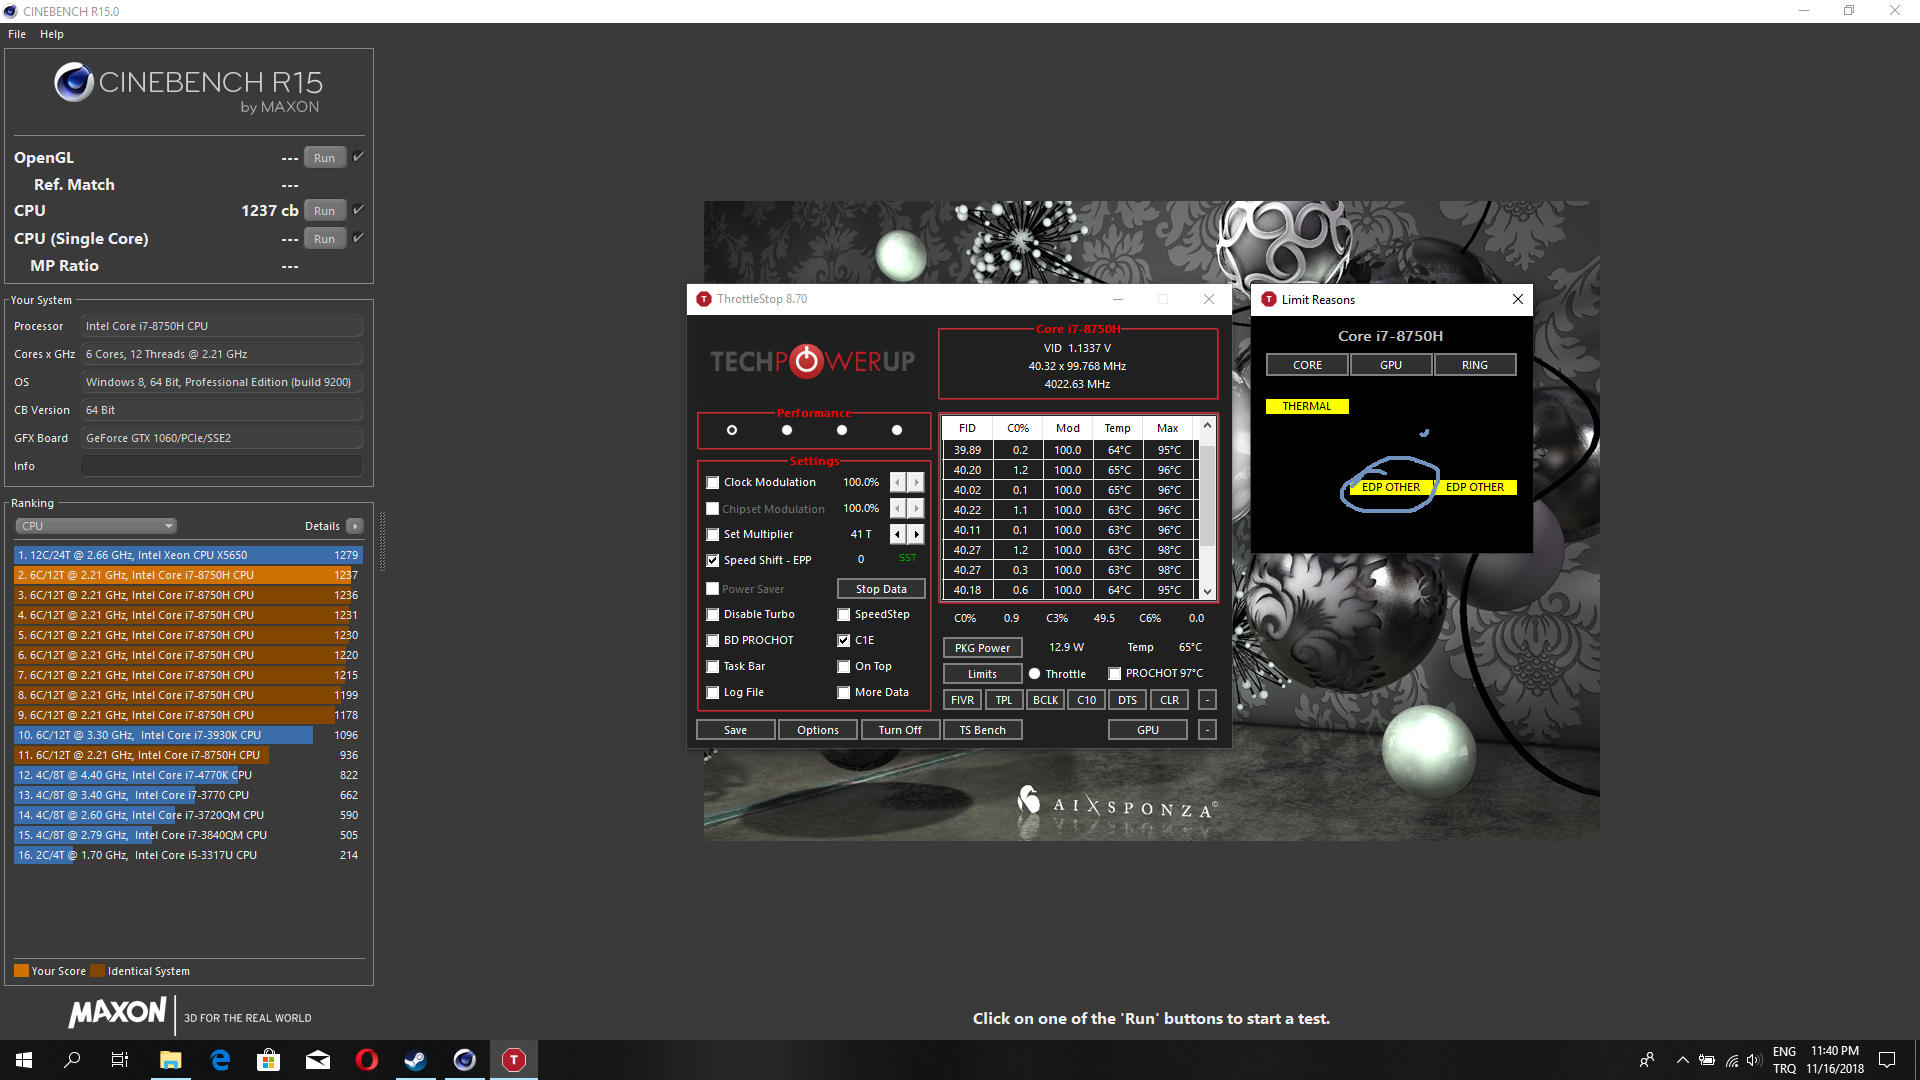
Task: Open Microsoft Store taskbar icon
Action: [x=268, y=1060]
